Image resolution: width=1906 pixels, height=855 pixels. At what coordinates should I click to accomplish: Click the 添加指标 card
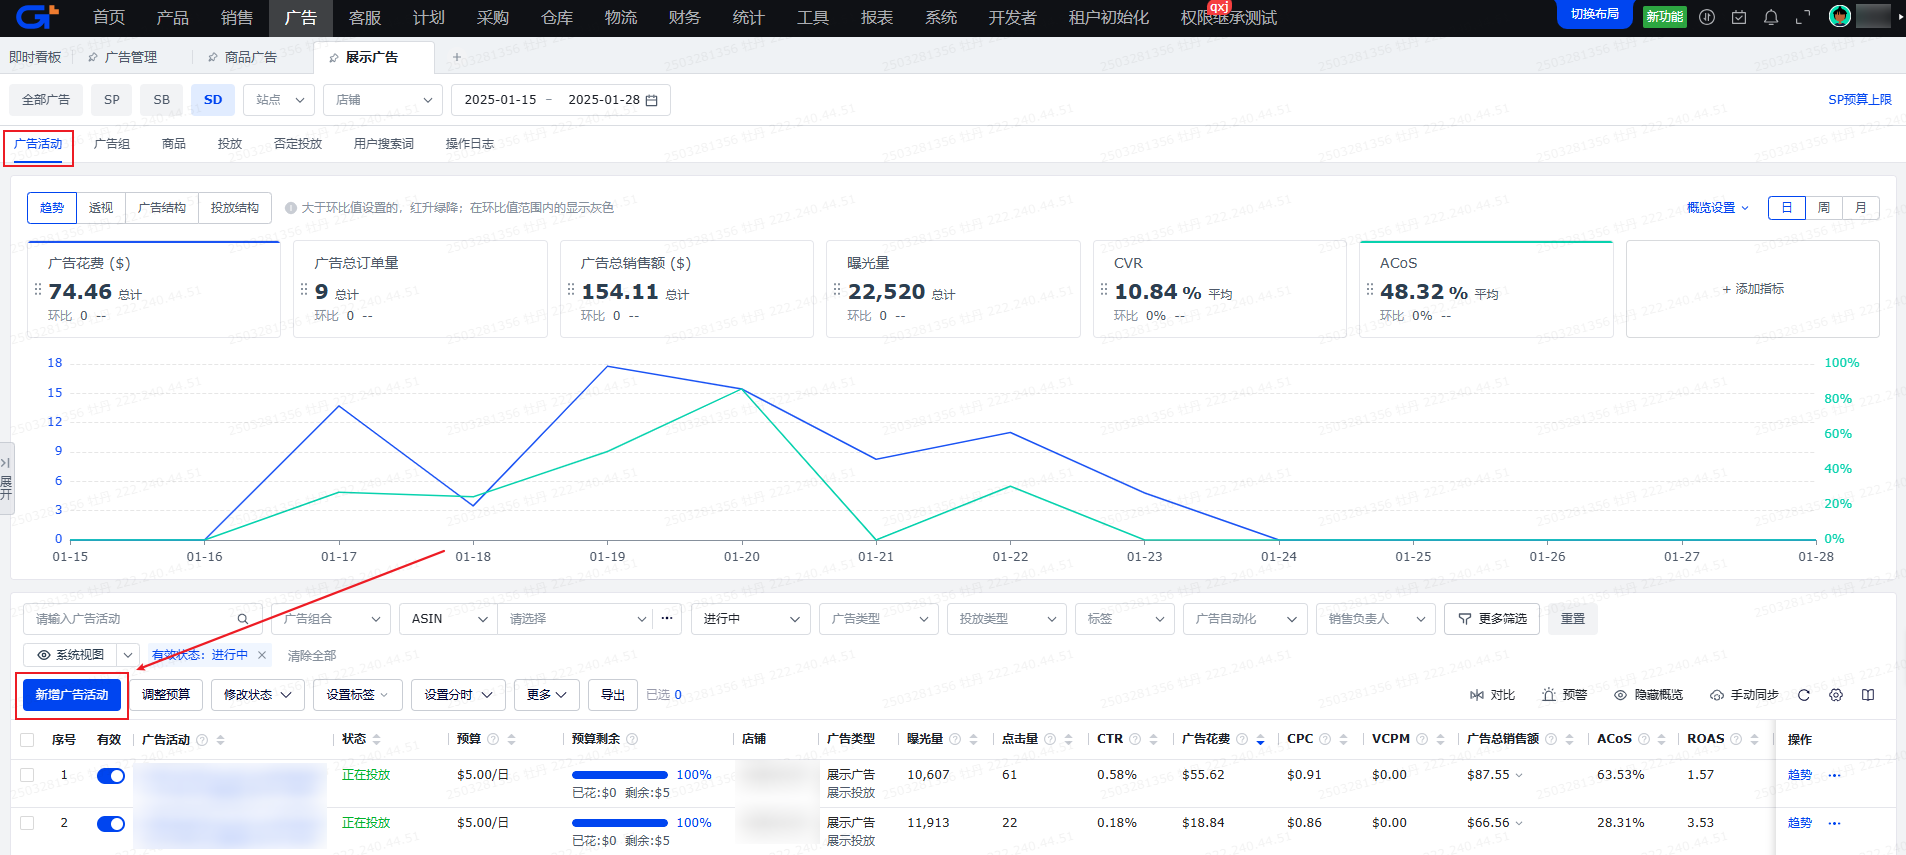click(1753, 289)
